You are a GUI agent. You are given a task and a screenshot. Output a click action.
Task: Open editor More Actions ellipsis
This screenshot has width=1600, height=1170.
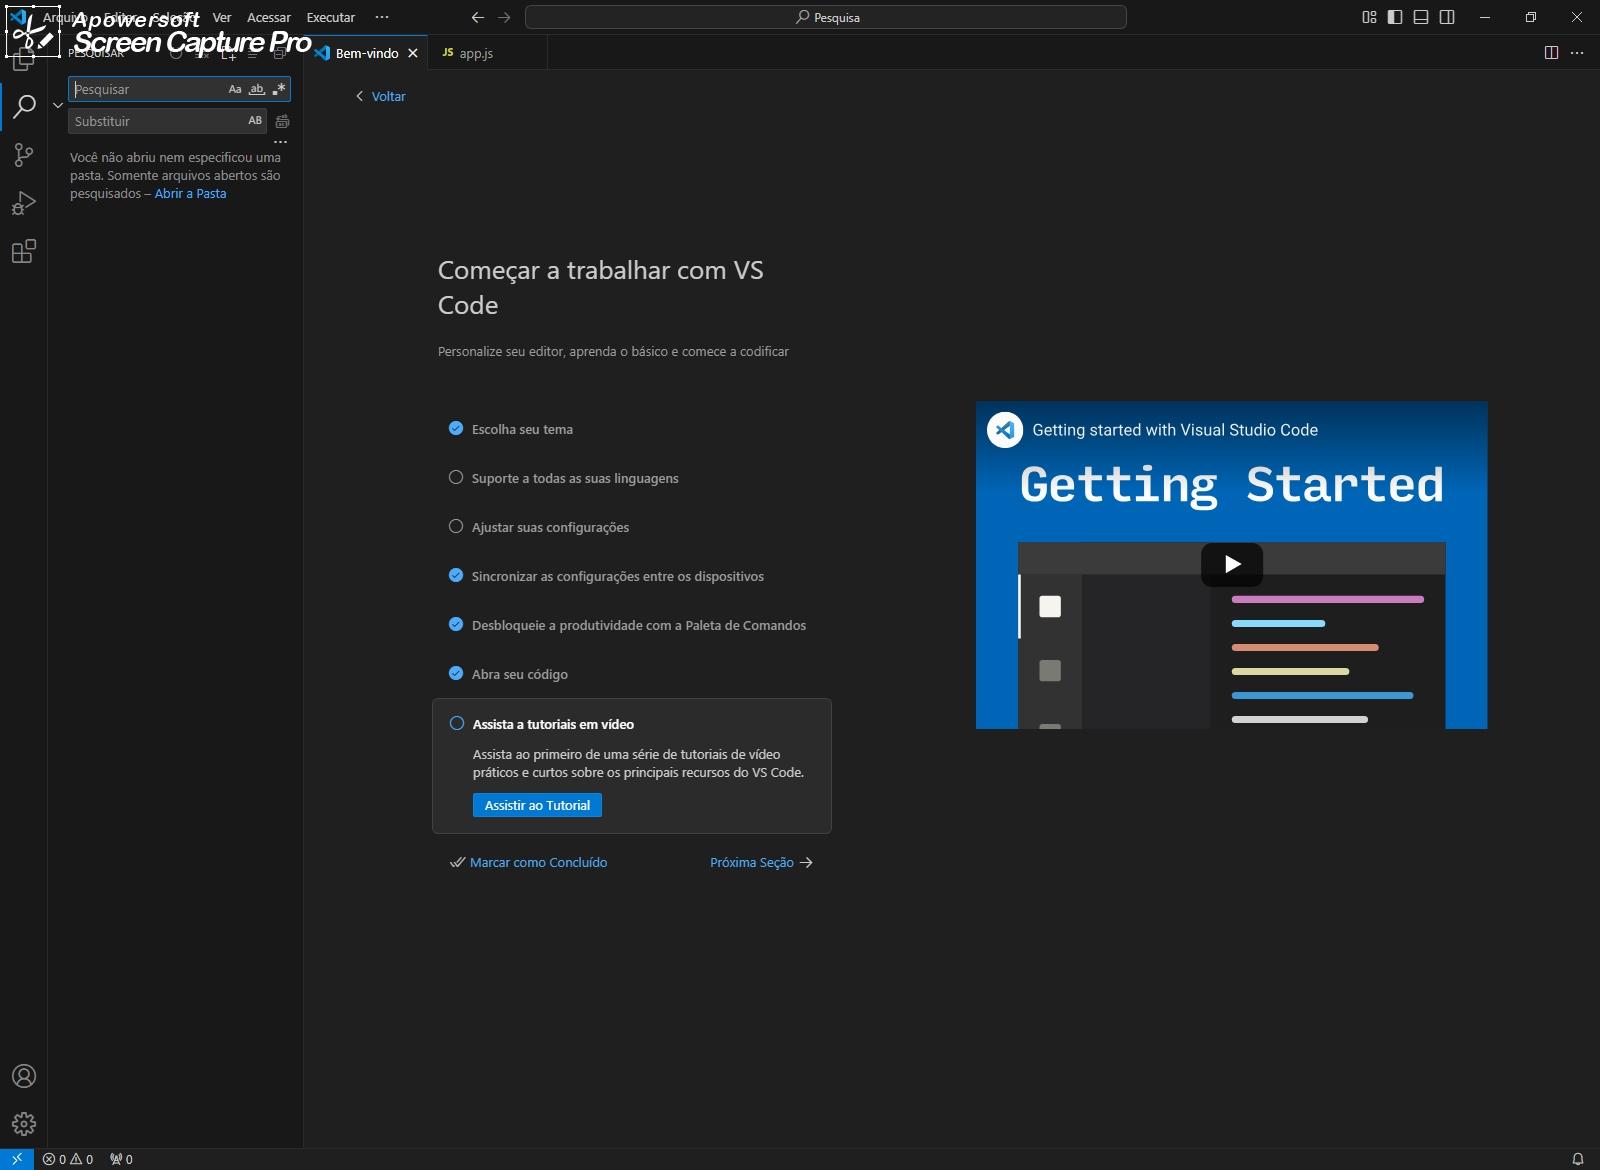[1577, 53]
